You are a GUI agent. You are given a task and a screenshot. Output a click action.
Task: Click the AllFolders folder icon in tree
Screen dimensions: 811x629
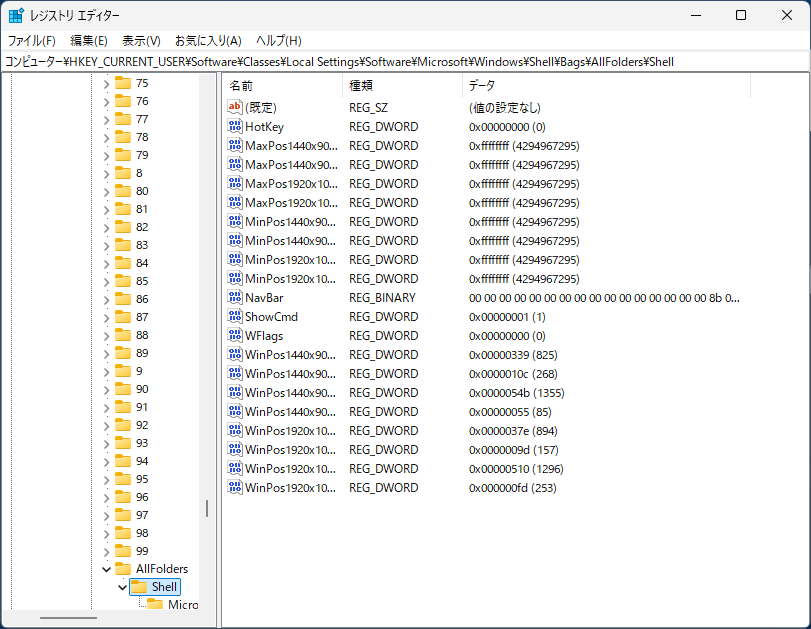point(123,569)
